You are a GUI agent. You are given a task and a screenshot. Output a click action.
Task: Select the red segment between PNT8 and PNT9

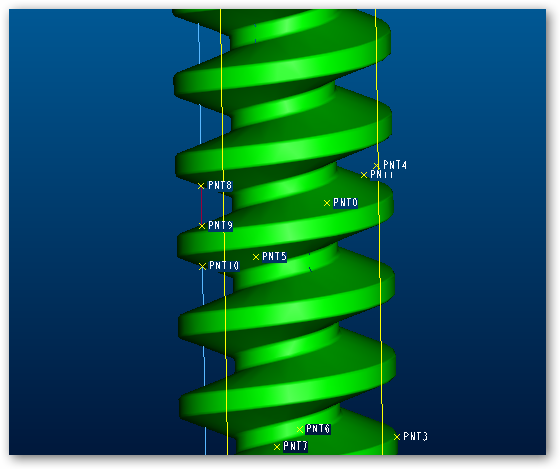coord(201,206)
